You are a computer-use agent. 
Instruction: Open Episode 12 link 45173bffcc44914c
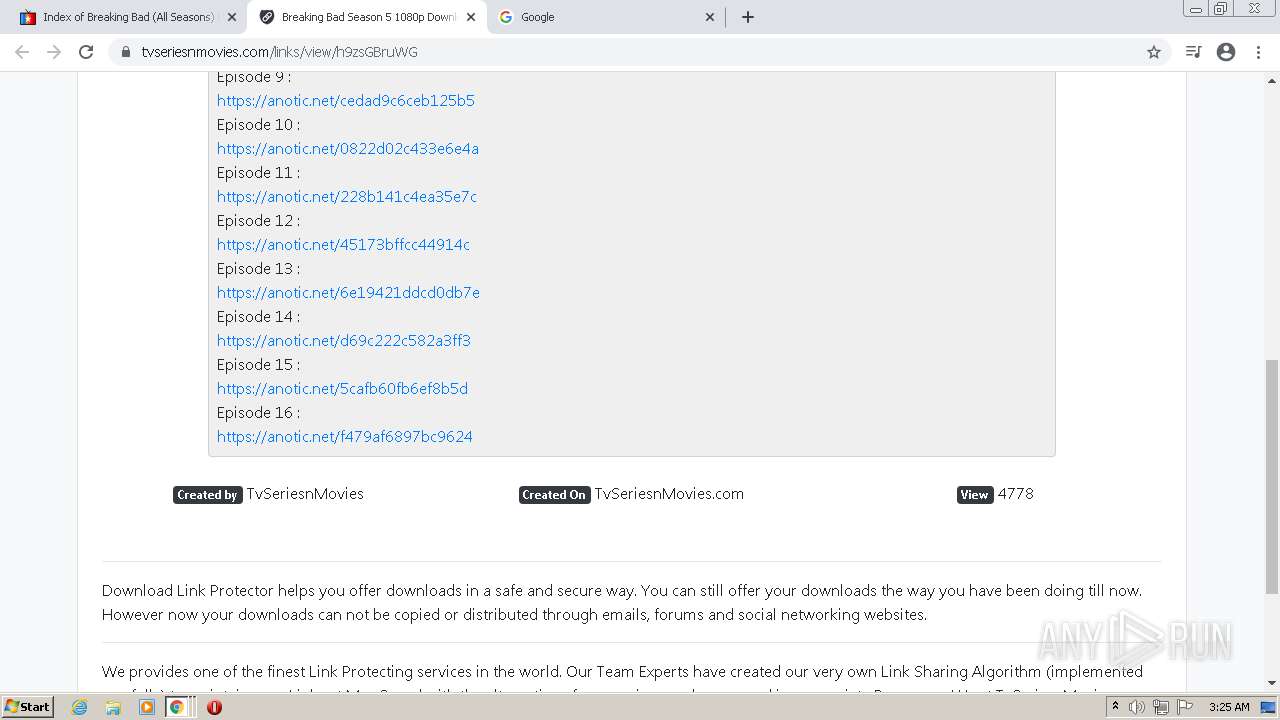pos(343,244)
